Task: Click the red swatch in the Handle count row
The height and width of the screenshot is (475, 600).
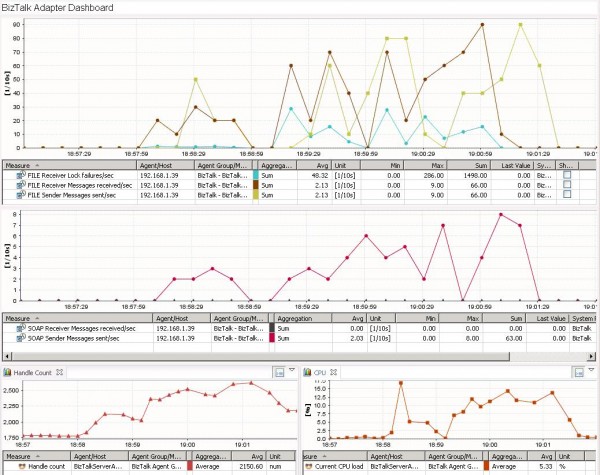Action: tap(190, 466)
